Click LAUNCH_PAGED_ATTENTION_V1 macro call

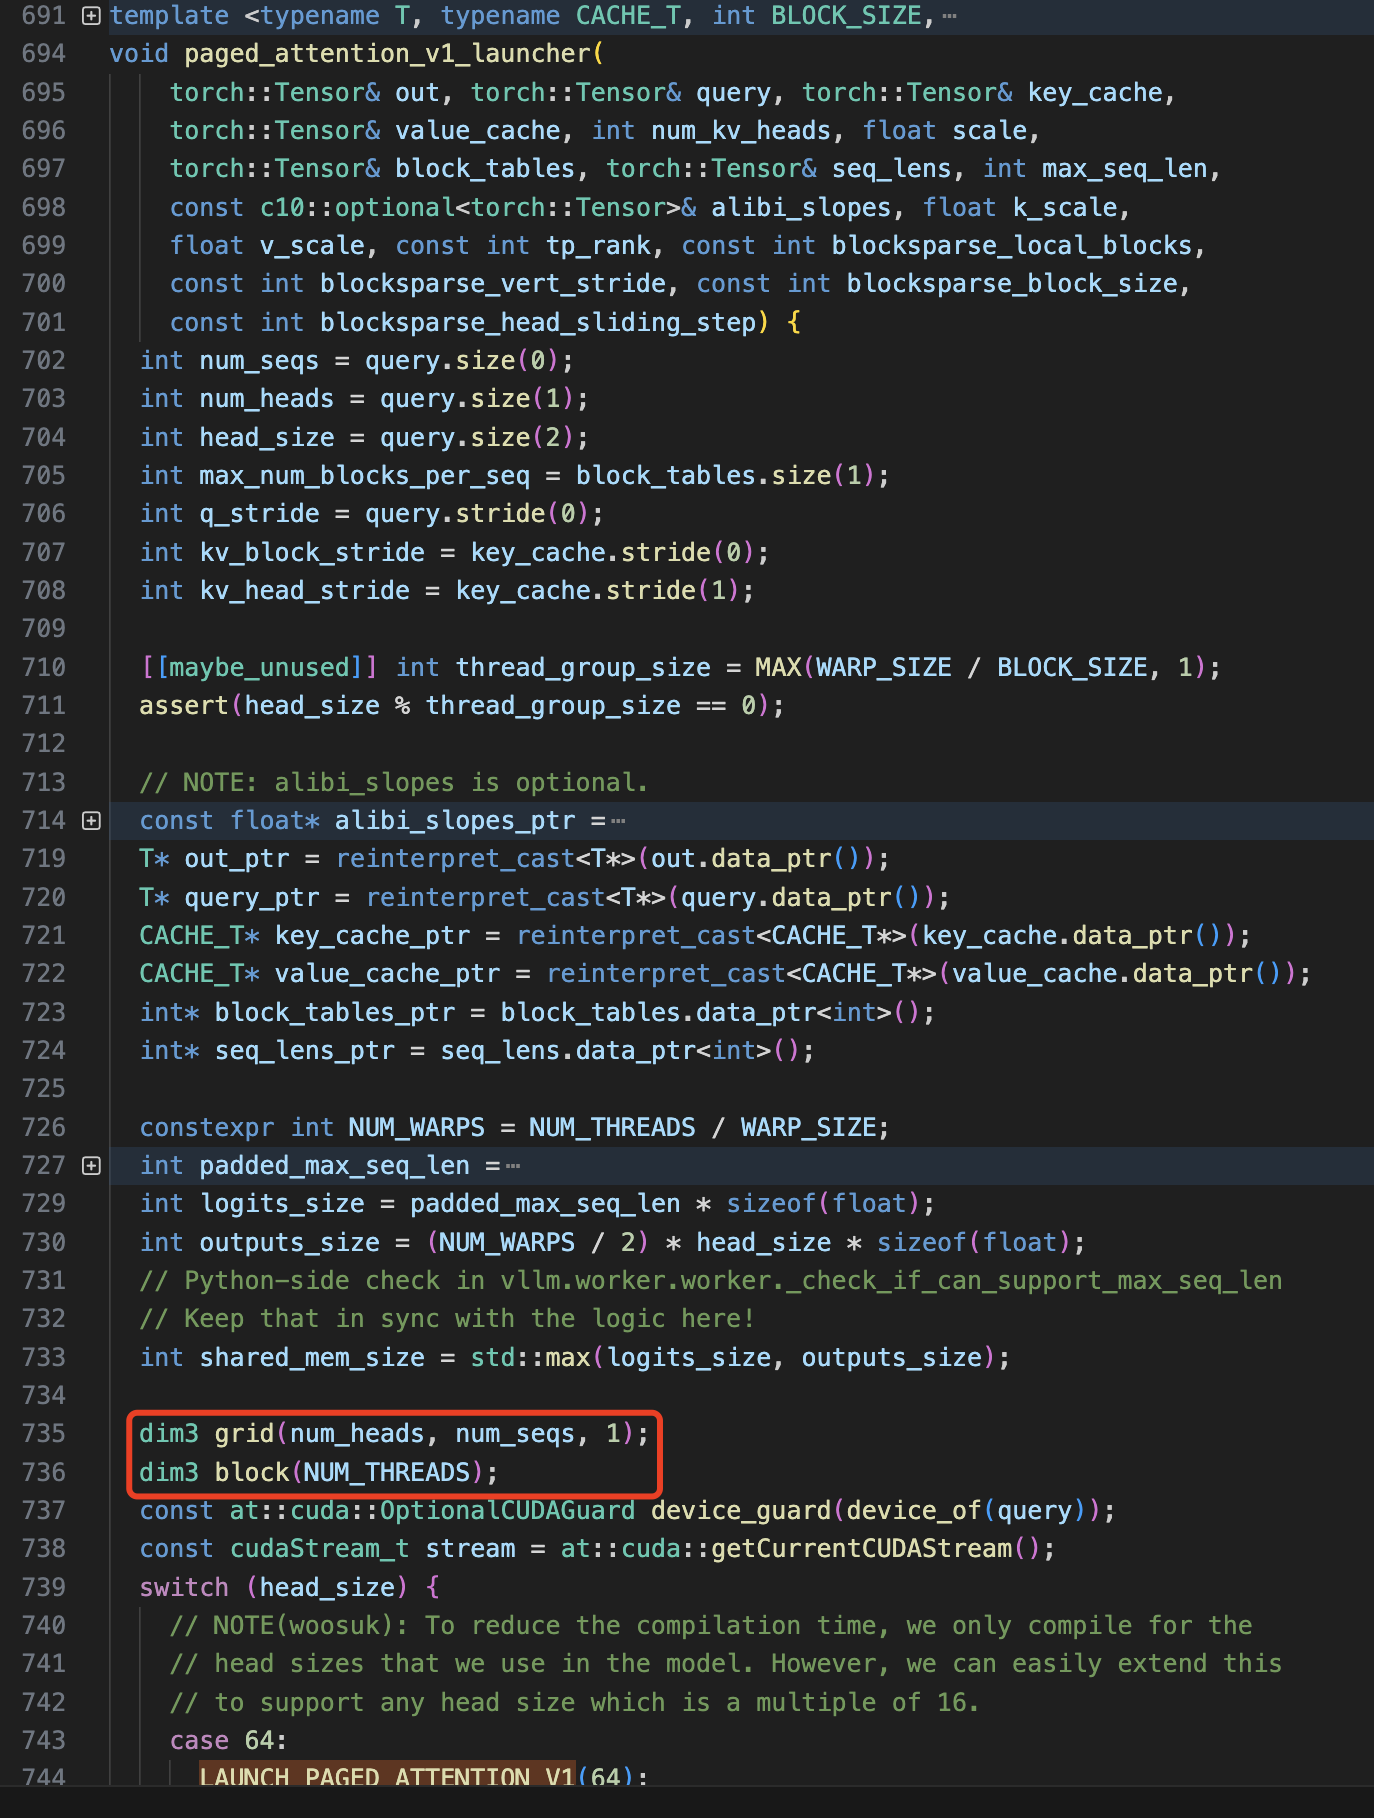387,1776
